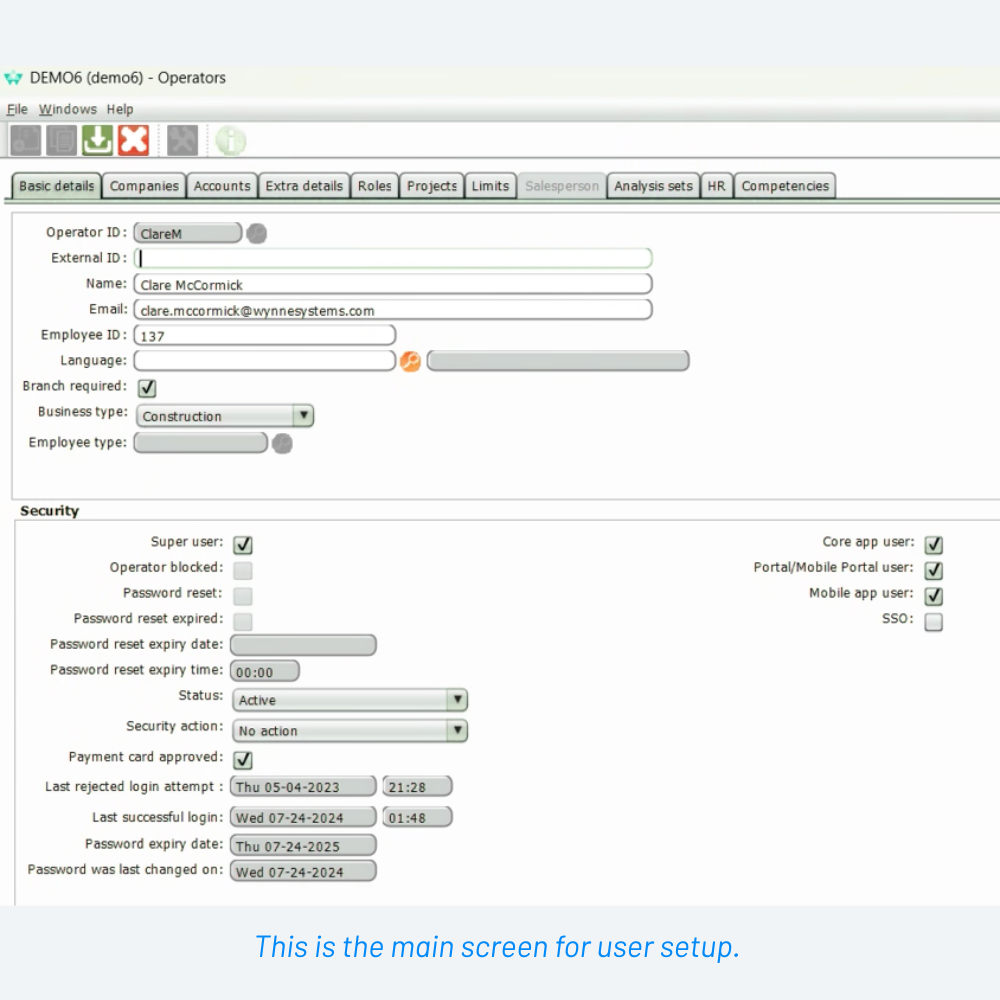Expand the Business type dropdown
Viewport: 1000px width, 1000px height.
pos(302,416)
